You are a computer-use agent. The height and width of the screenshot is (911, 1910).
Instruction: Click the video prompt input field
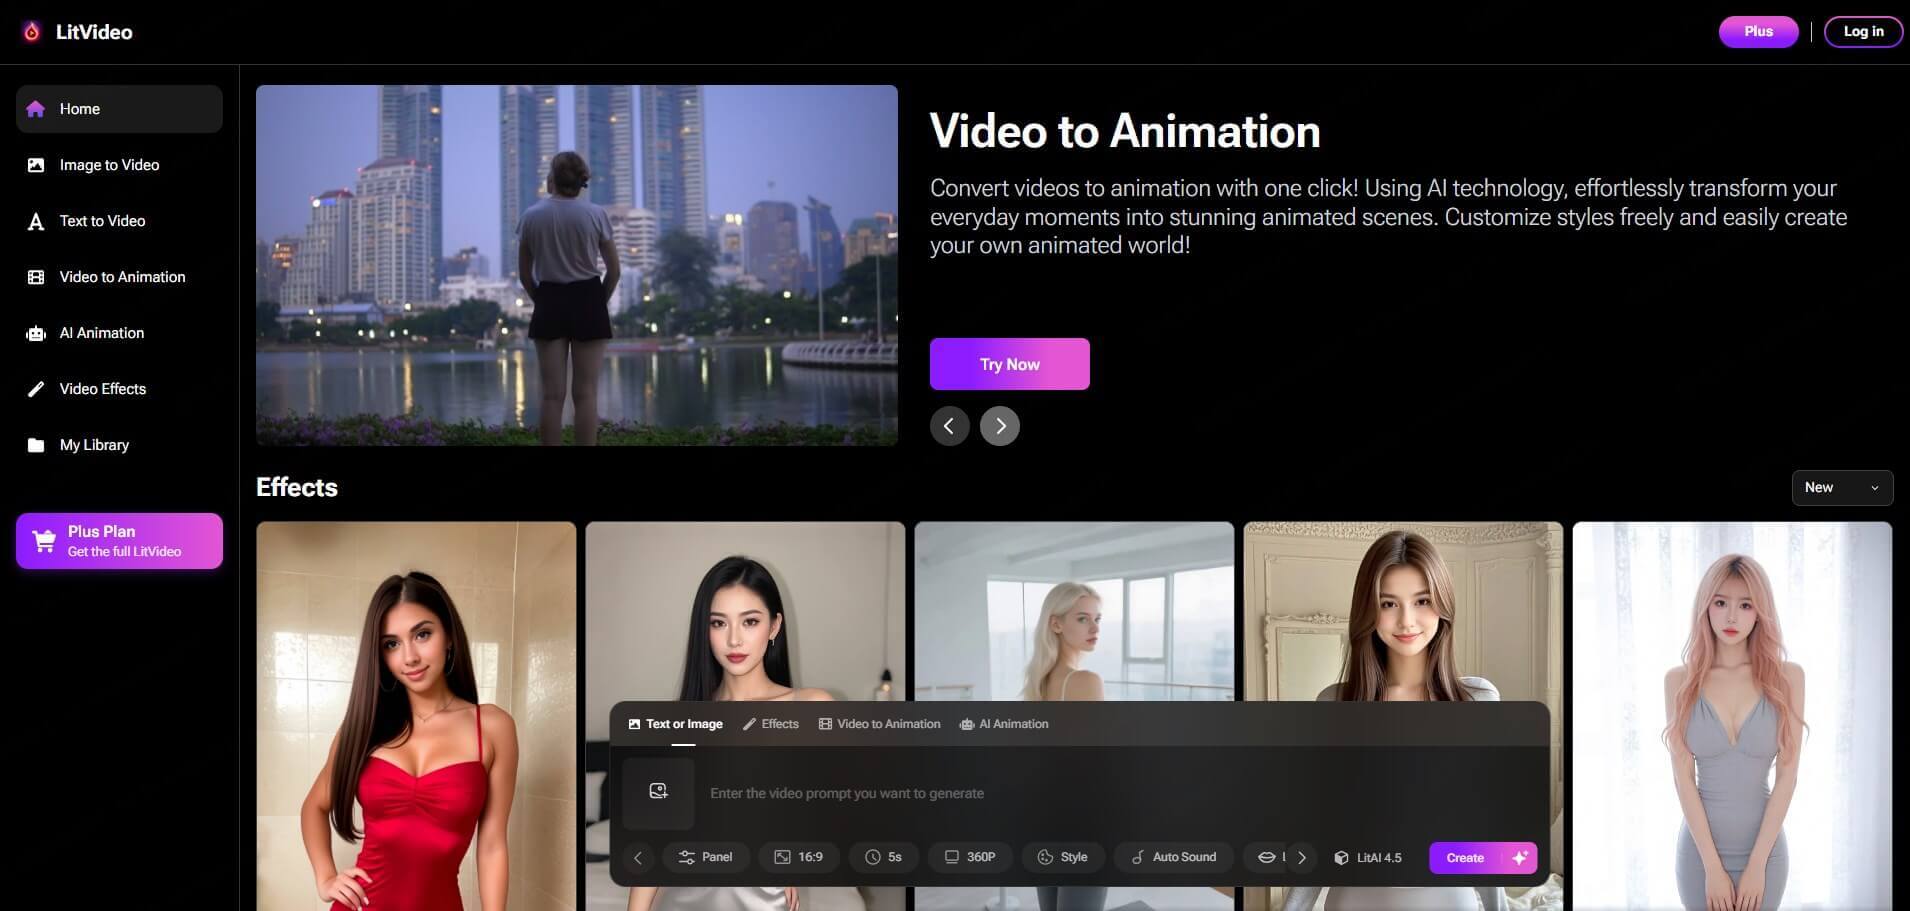tap(900, 792)
